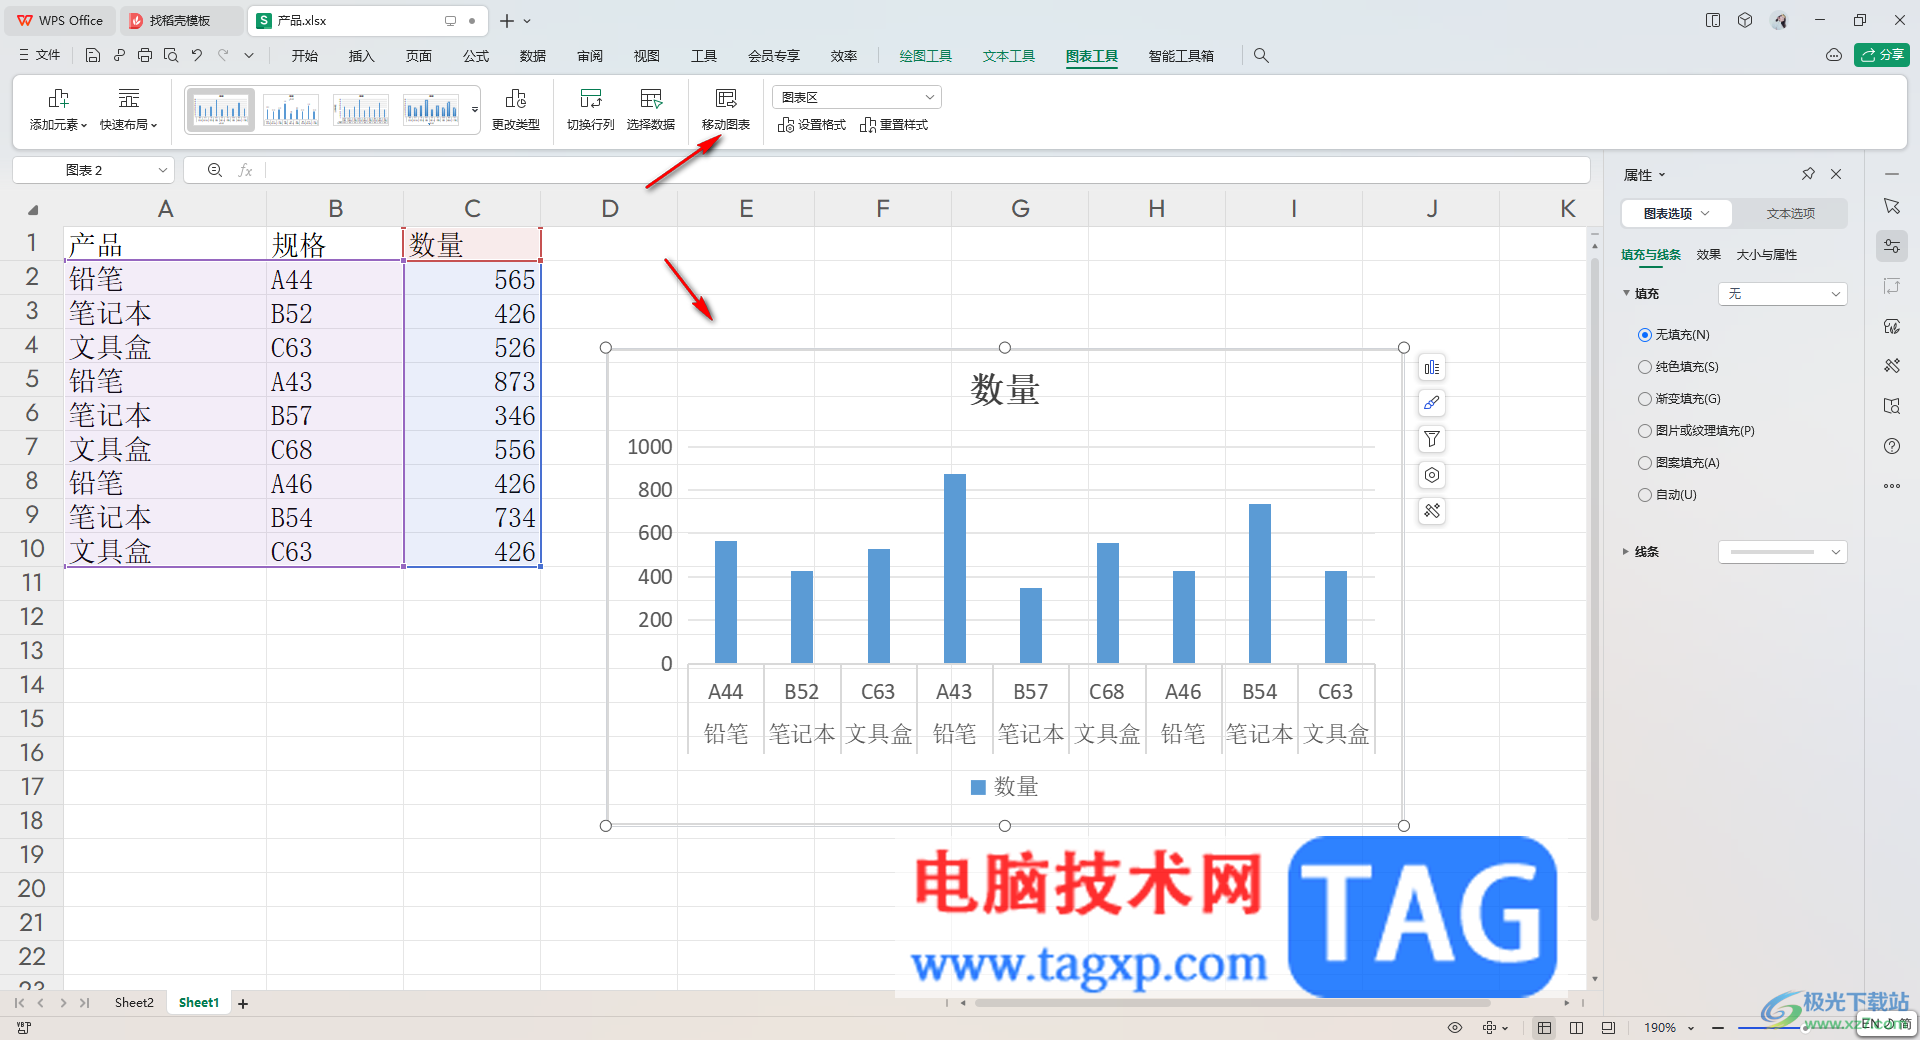Click the Print Preview icon
1920x1040 pixels.
[x=171, y=56]
